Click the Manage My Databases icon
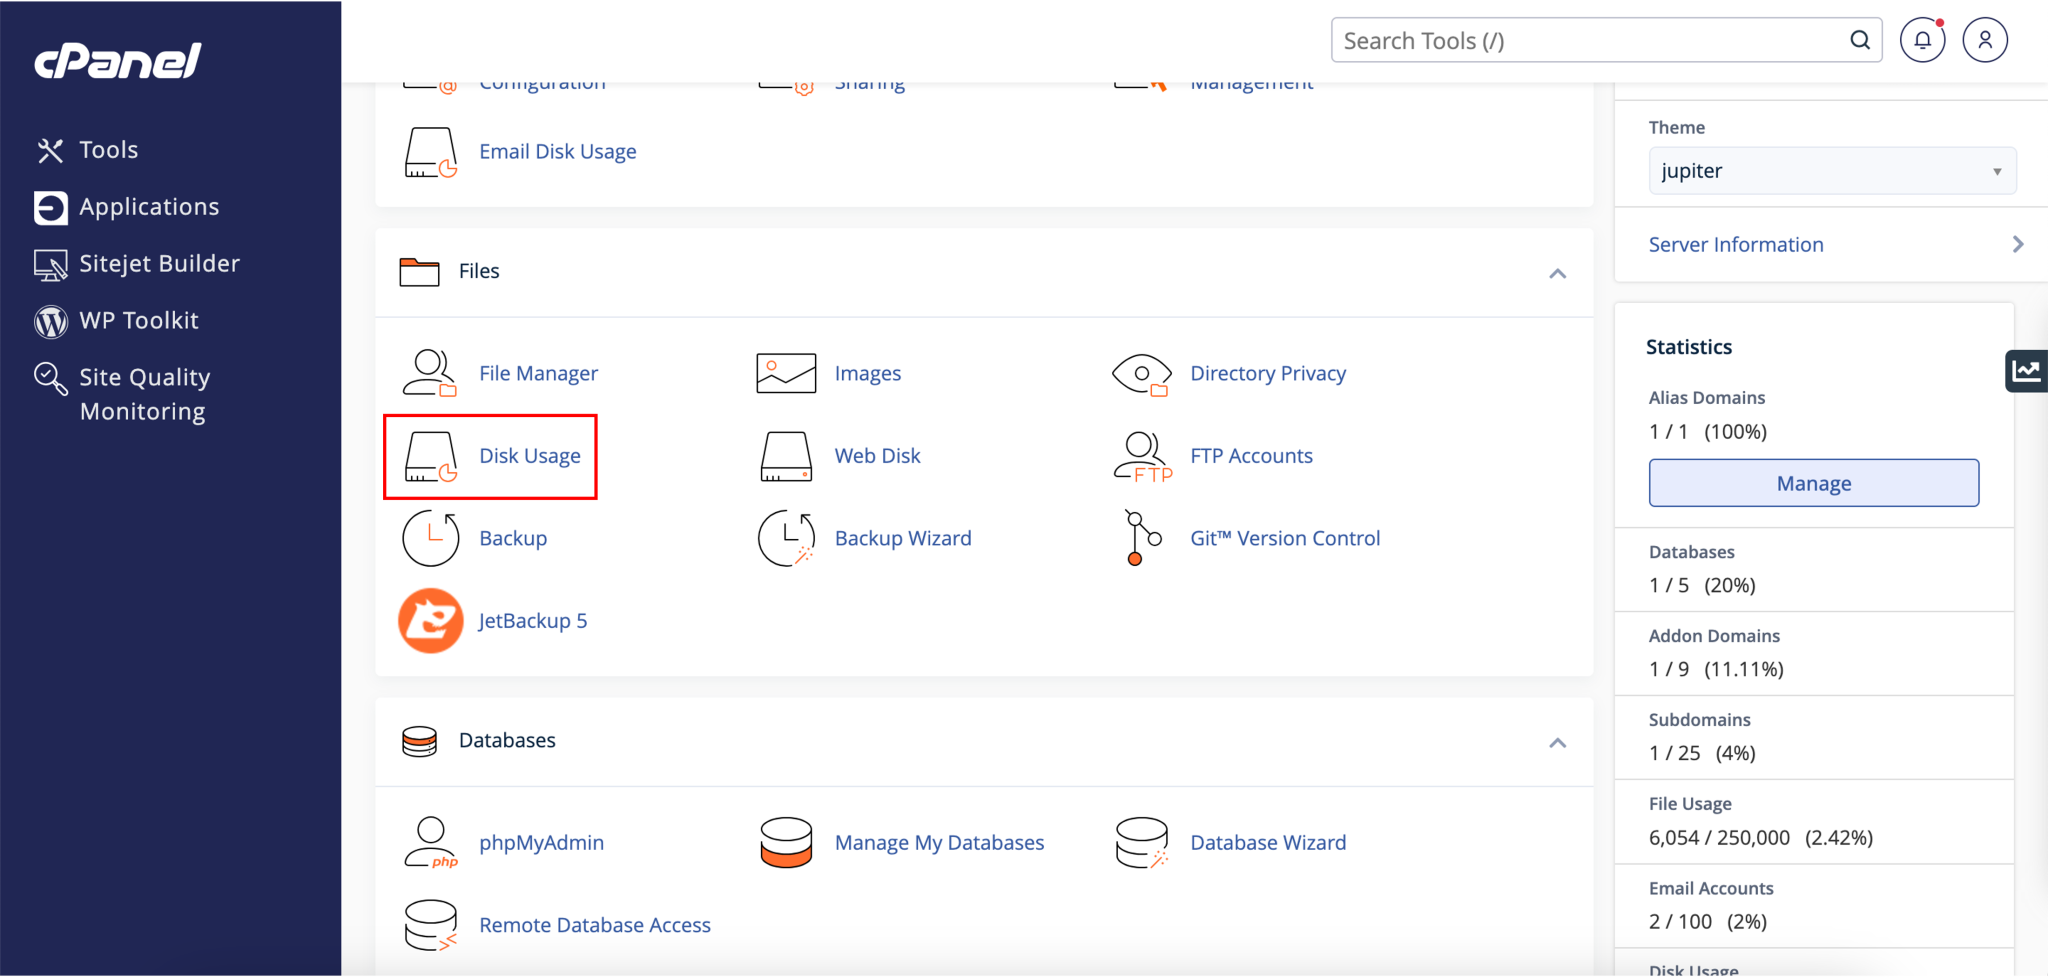Viewport: 2048px width, 977px height. click(x=786, y=842)
